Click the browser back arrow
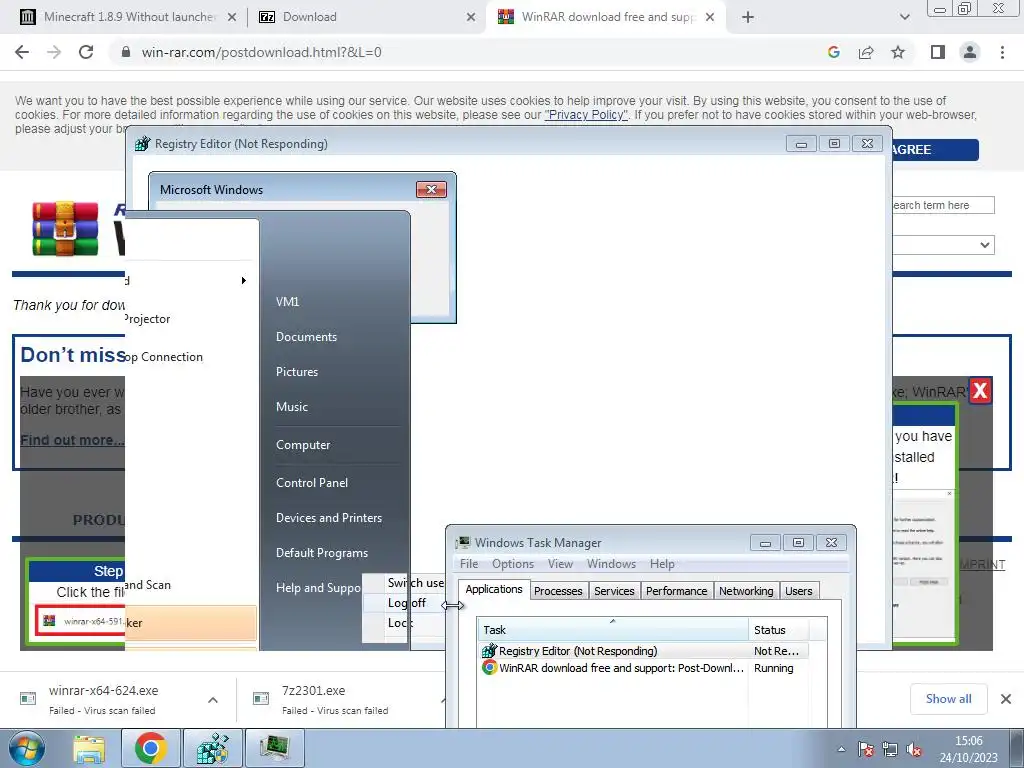The height and width of the screenshot is (768, 1024). coord(22,52)
